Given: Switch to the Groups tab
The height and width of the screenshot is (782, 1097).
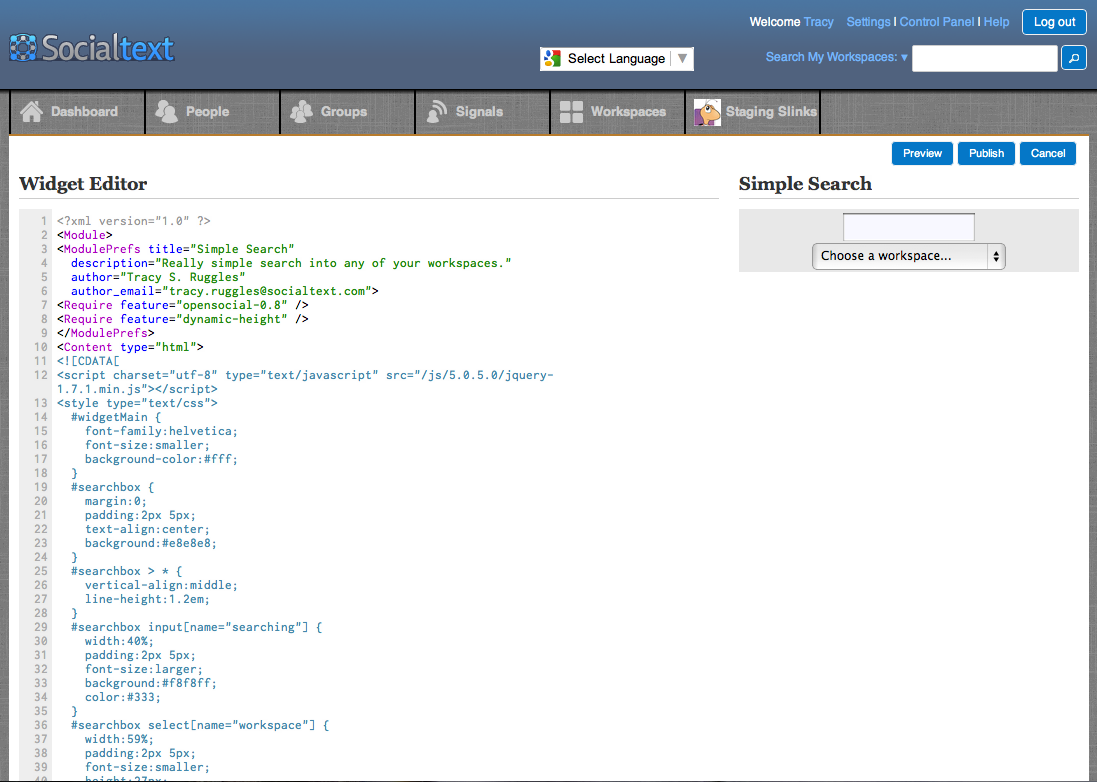Looking at the screenshot, I should click(348, 111).
